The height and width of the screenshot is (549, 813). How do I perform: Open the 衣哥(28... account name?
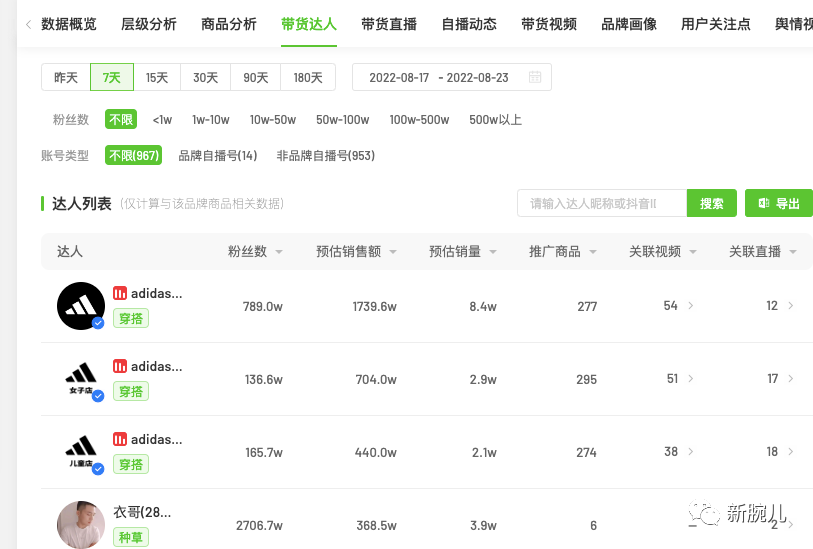pyautogui.click(x=142, y=513)
